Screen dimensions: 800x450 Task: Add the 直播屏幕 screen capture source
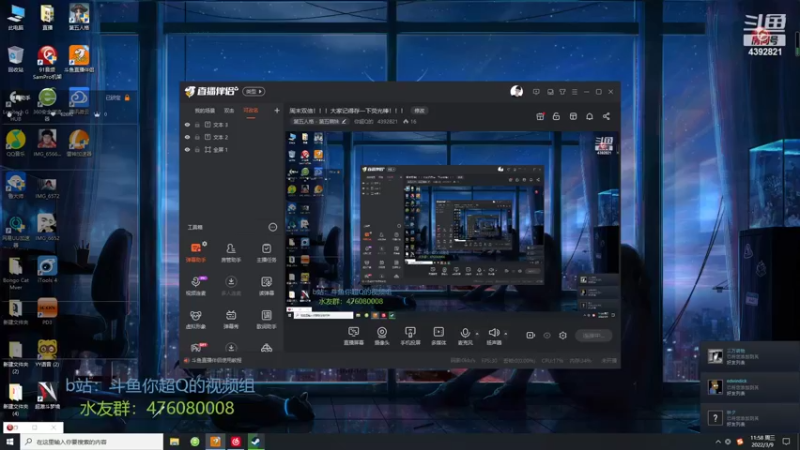[x=354, y=336]
